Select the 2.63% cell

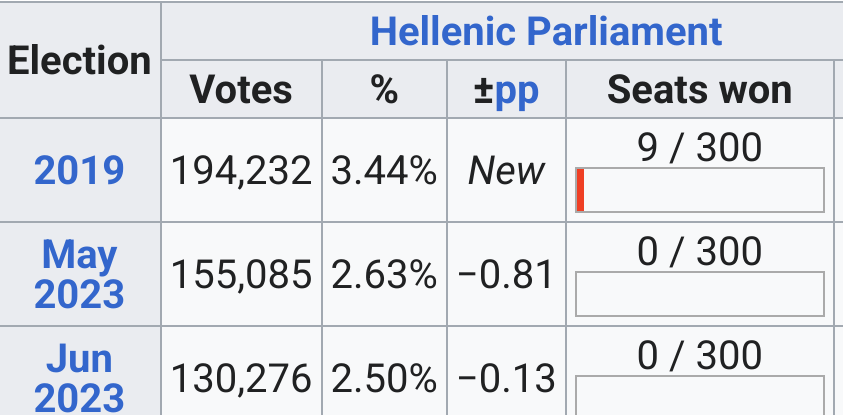[x=384, y=274]
